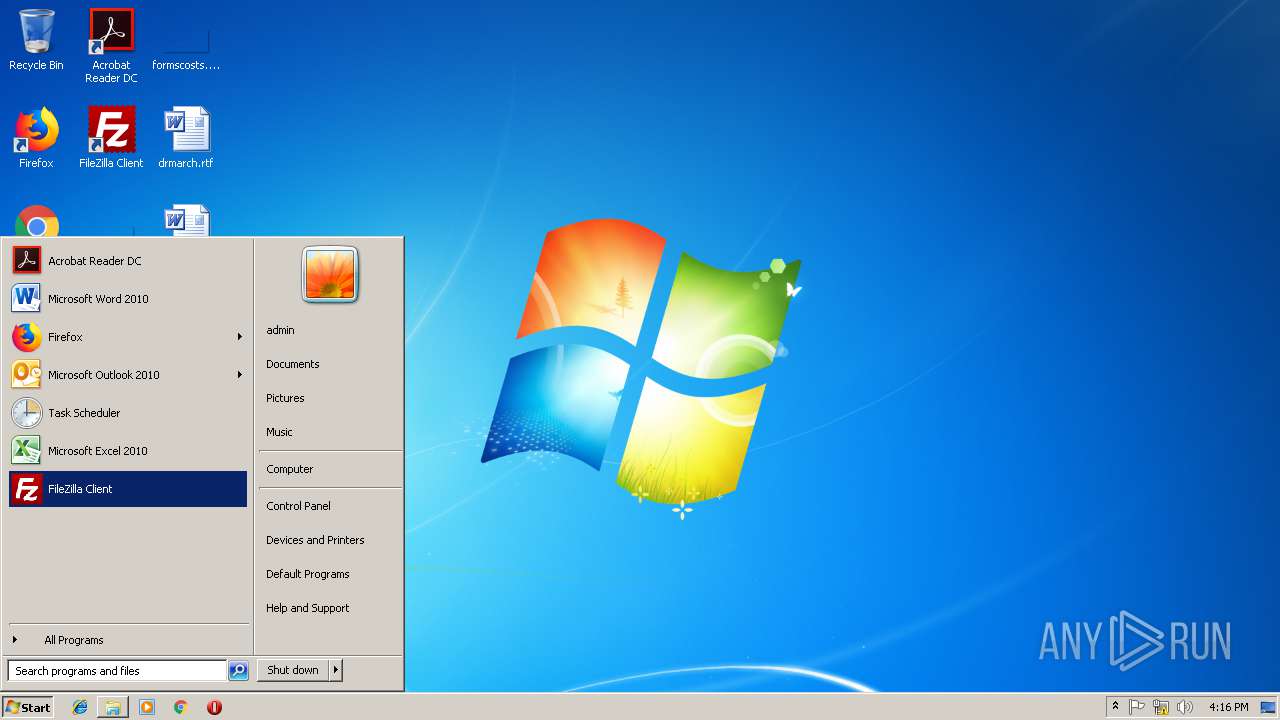Click the volume speaker tray icon
The height and width of the screenshot is (720, 1280).
(x=1185, y=707)
